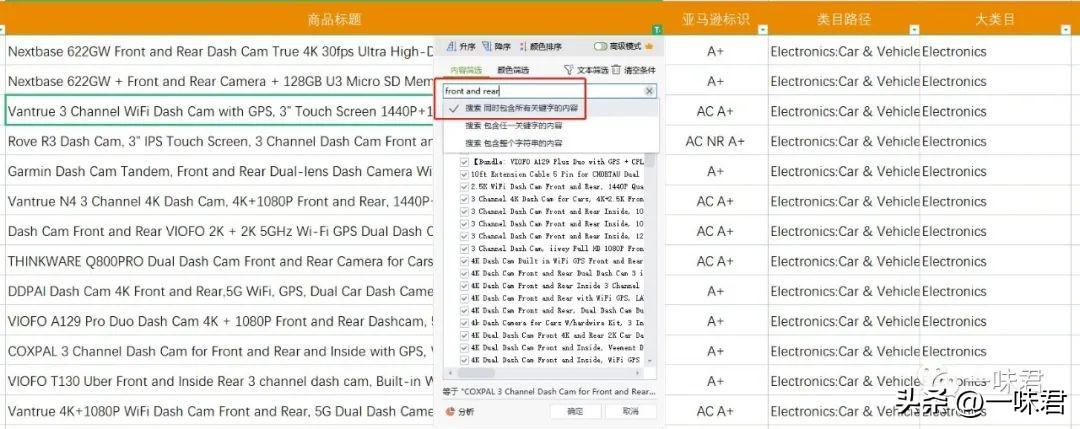The image size is (1080, 429).
Task: Select 搜索 包含任一关键字的内容 option
Action: pos(550,126)
